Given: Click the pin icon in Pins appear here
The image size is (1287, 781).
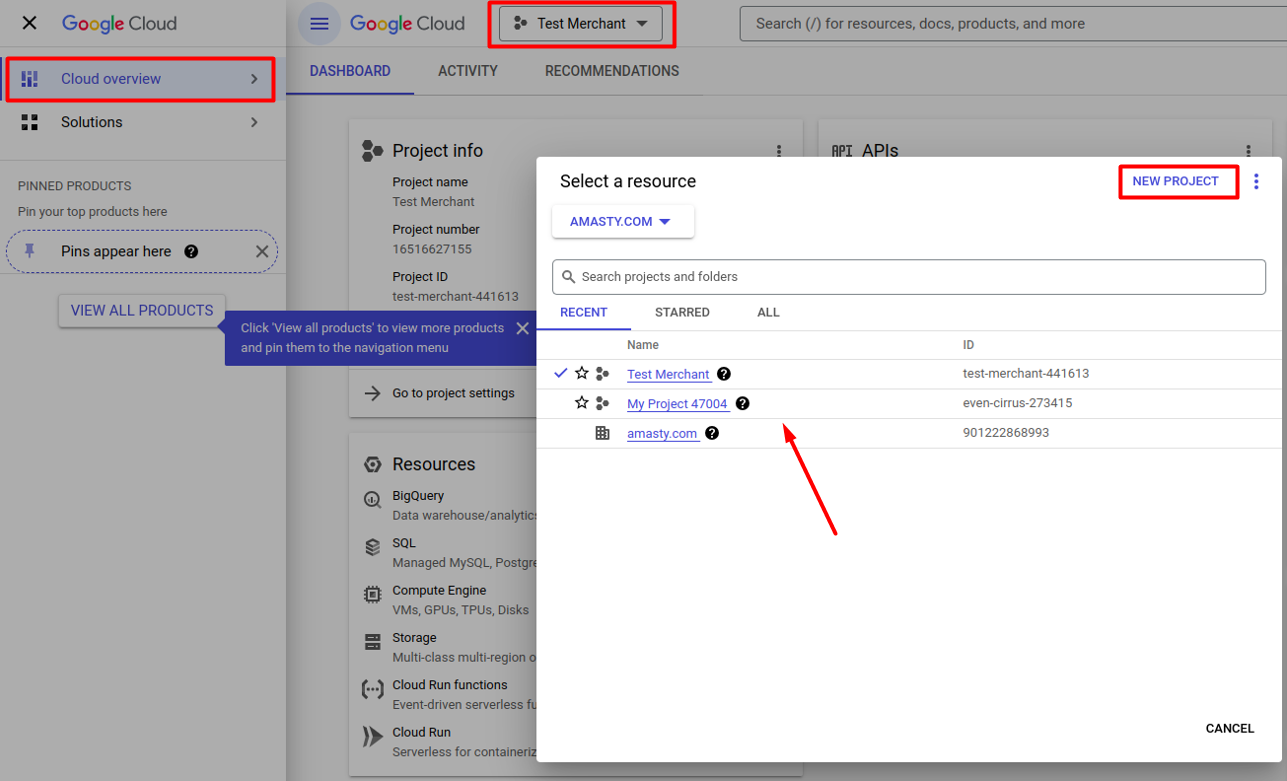Looking at the screenshot, I should (x=30, y=251).
